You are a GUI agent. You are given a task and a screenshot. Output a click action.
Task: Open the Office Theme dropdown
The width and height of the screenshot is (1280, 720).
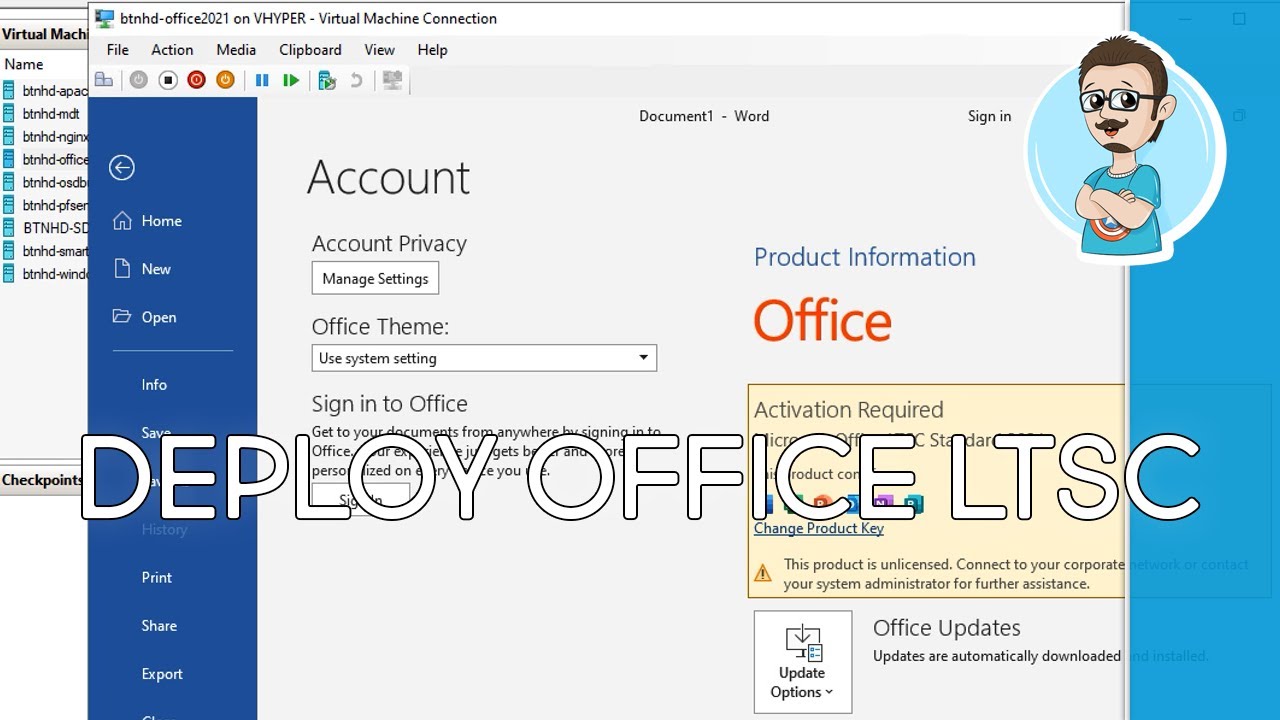click(x=484, y=358)
